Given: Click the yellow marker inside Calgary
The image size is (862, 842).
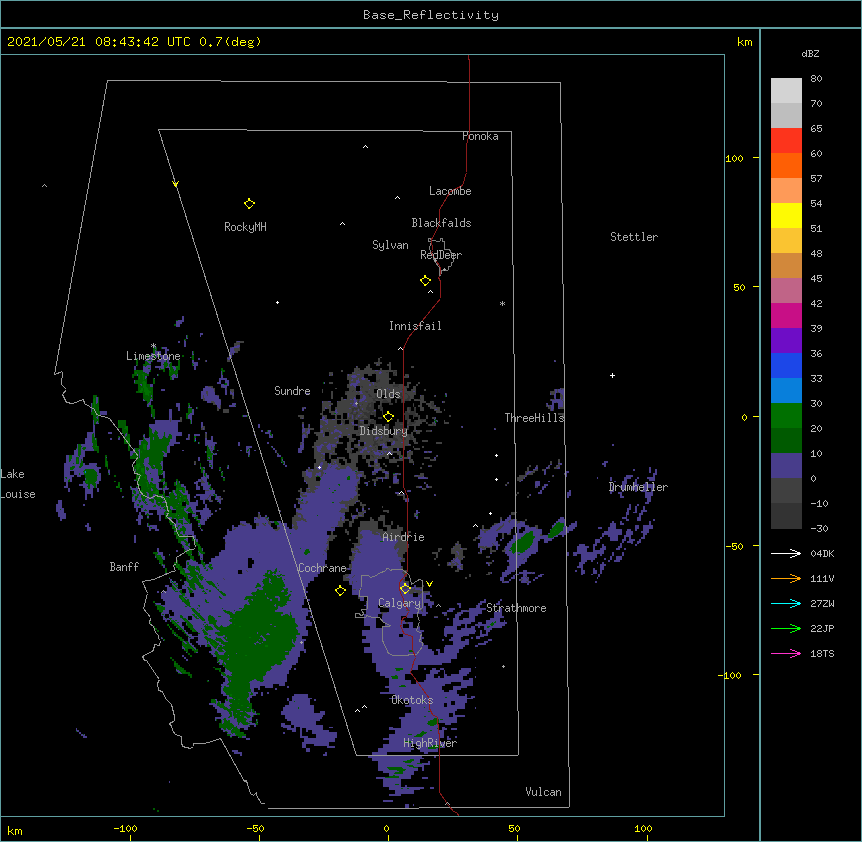Looking at the screenshot, I should click(405, 589).
